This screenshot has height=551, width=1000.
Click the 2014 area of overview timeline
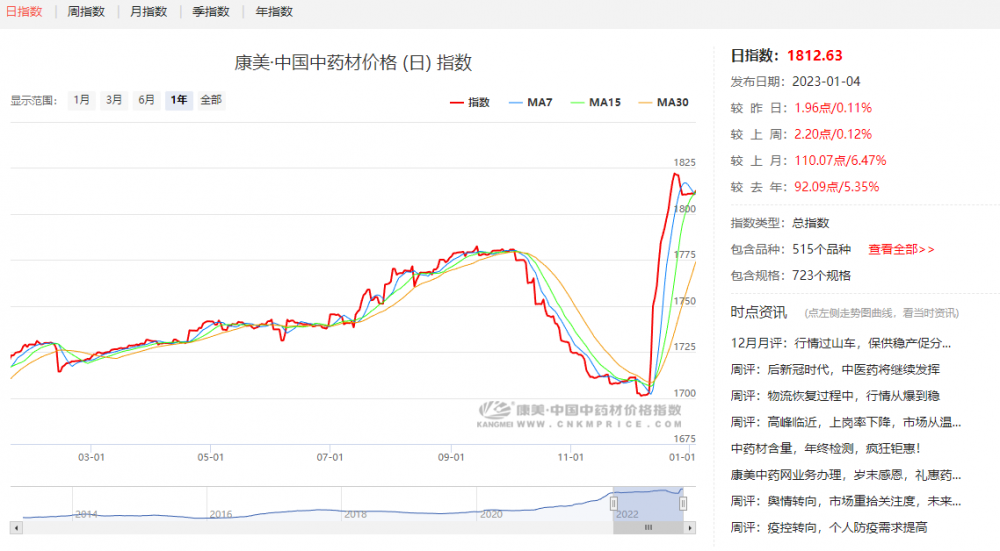tap(86, 514)
